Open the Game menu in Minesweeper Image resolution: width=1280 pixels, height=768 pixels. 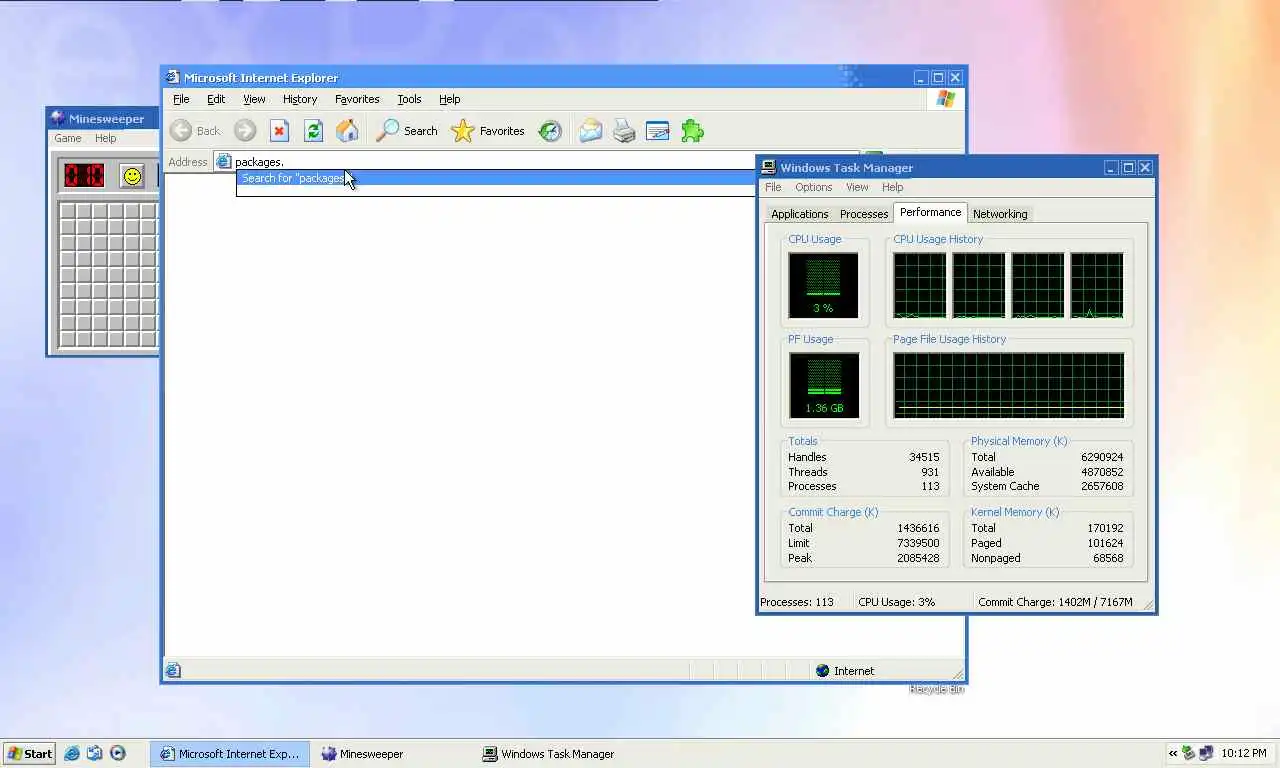(68, 138)
